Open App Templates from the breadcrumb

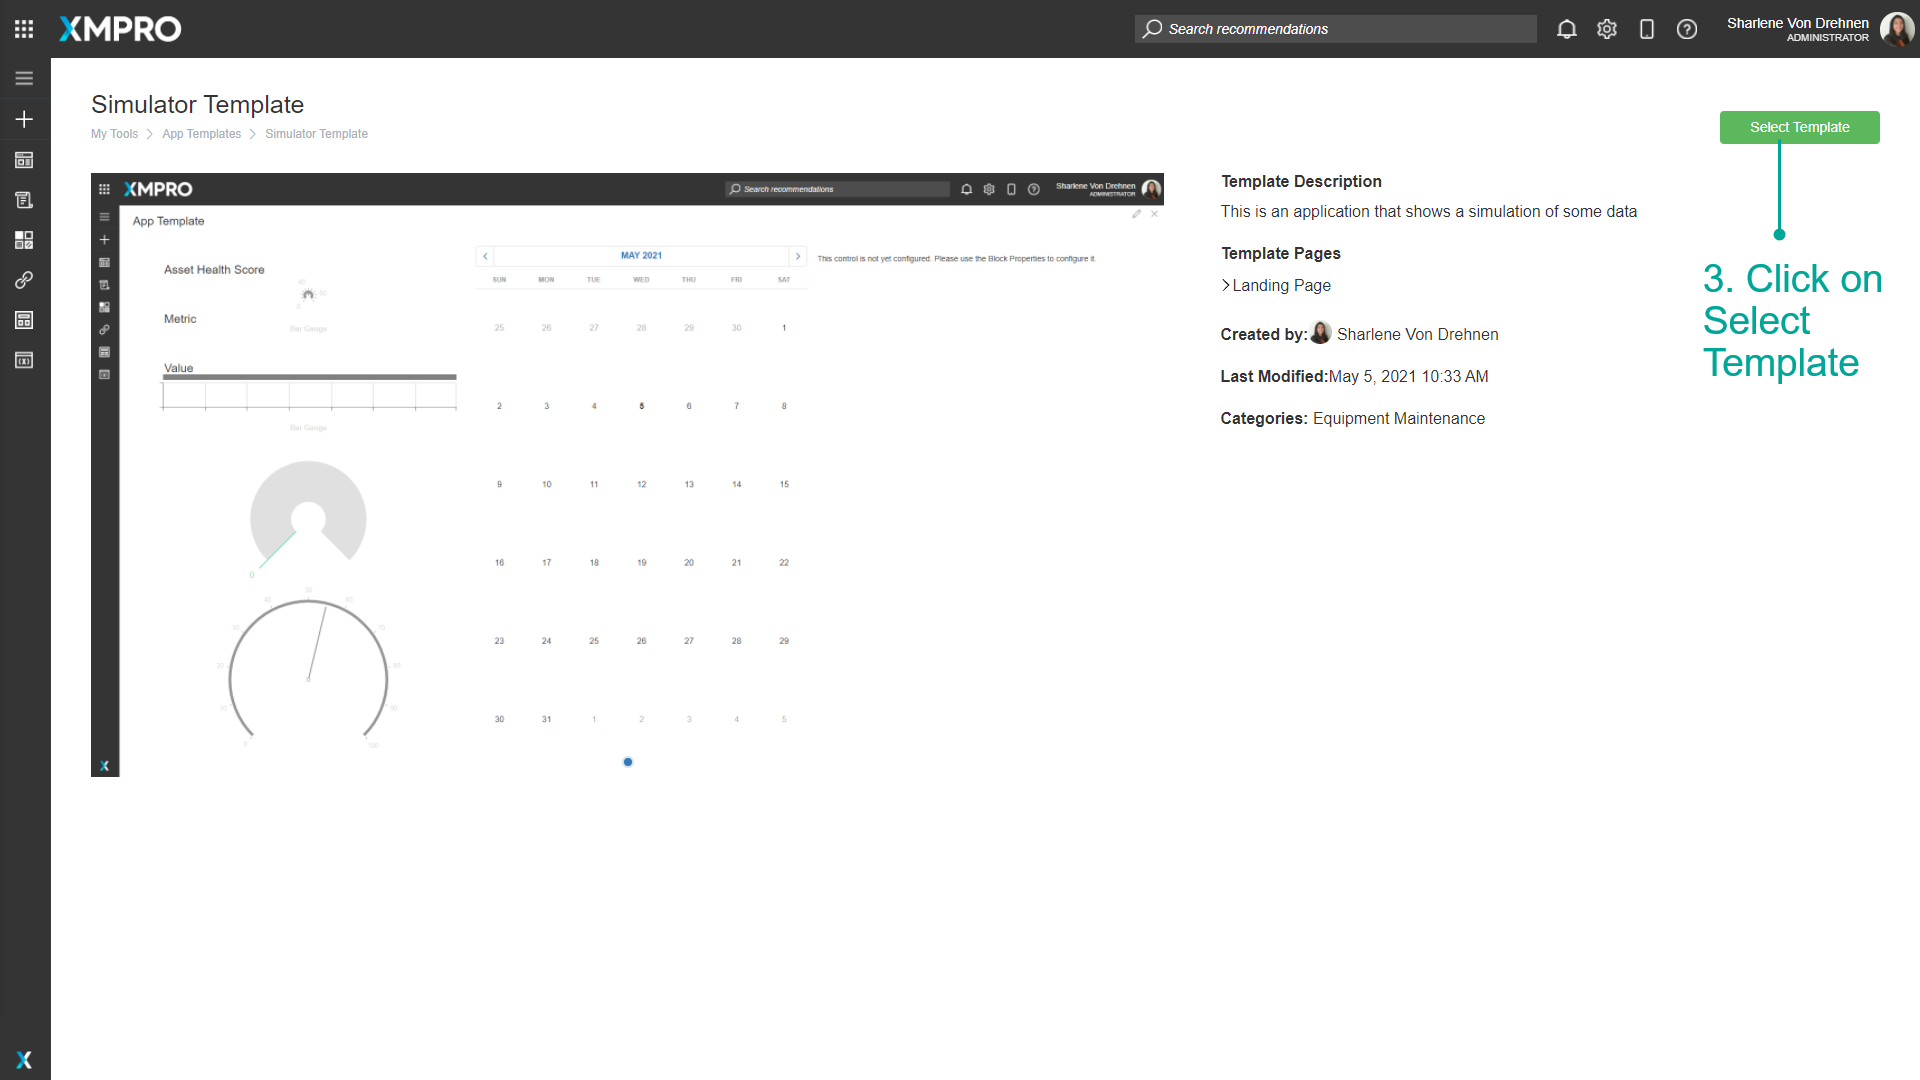pyautogui.click(x=201, y=133)
